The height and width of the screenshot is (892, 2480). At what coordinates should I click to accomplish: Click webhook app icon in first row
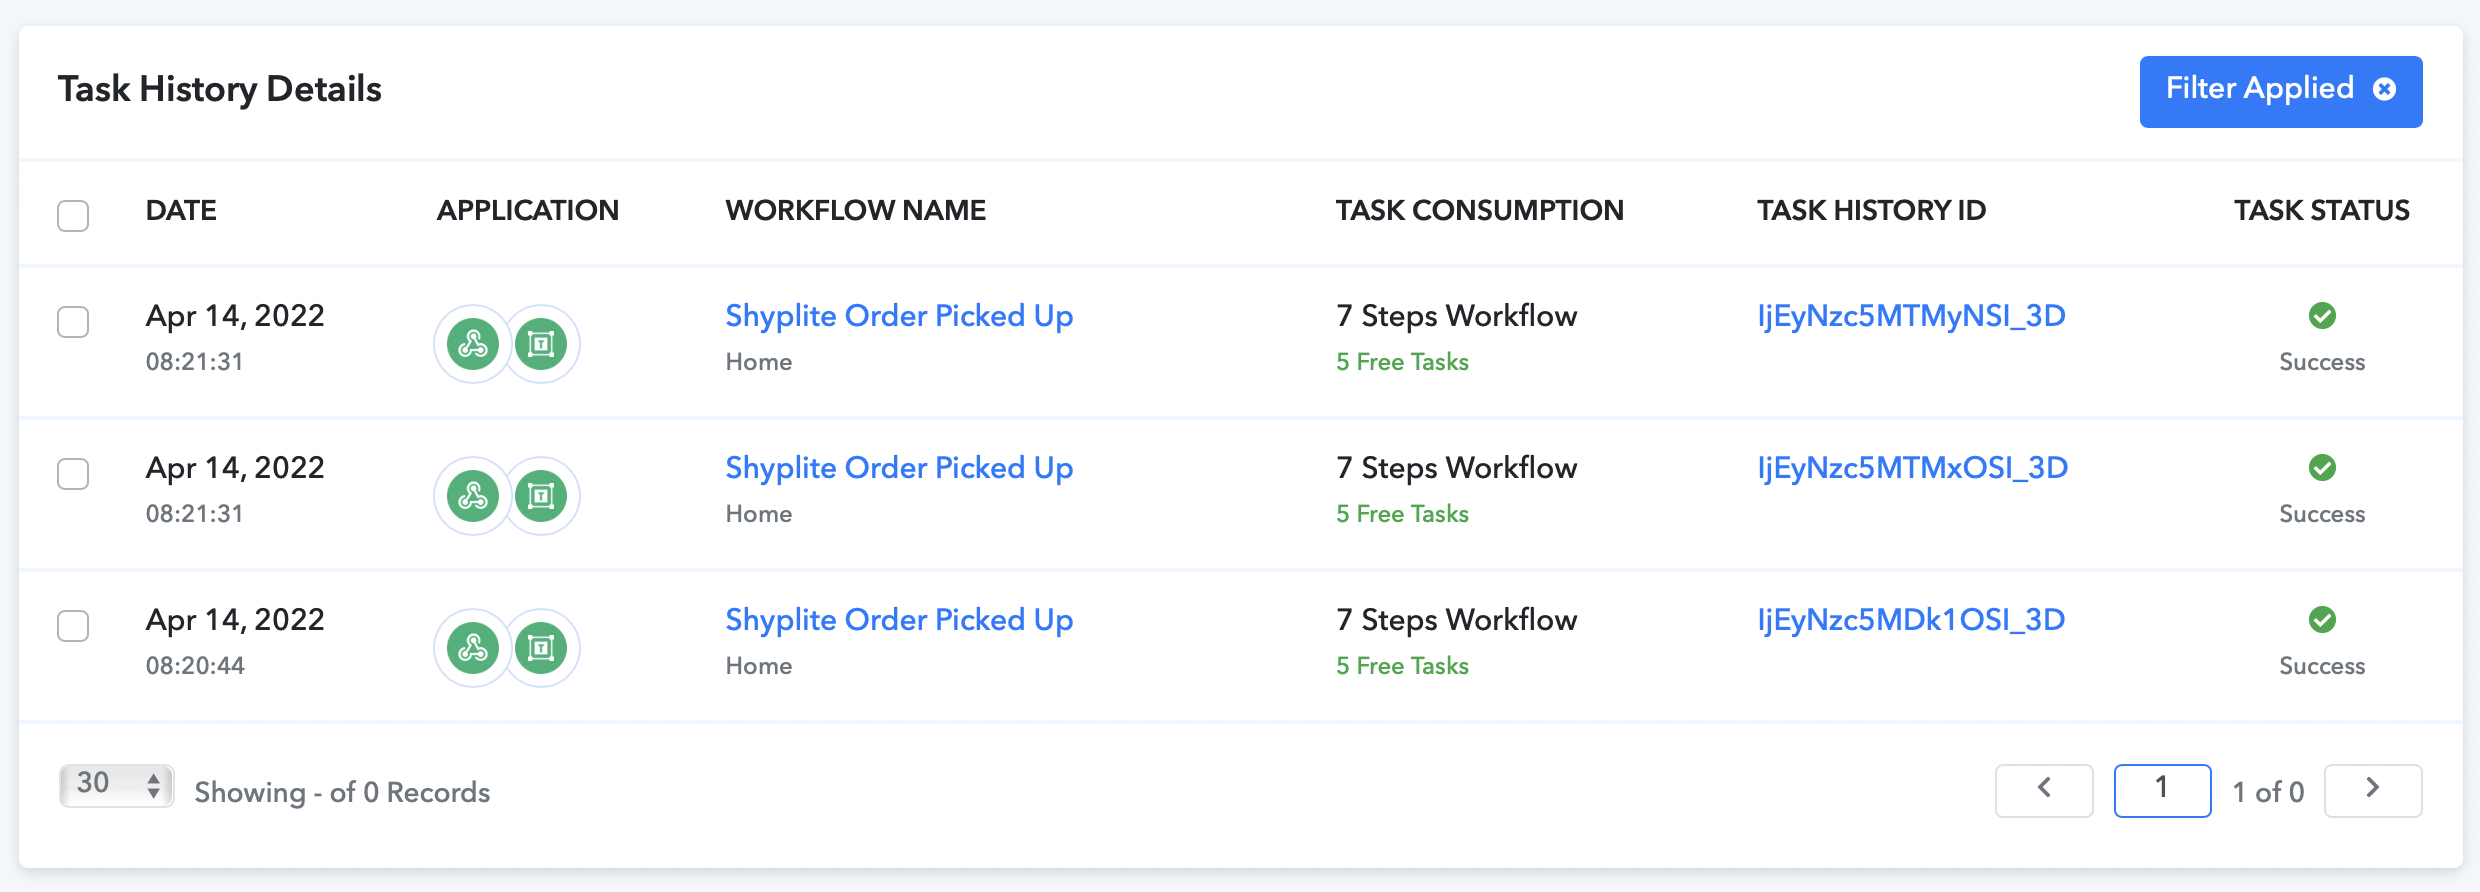click(x=473, y=344)
